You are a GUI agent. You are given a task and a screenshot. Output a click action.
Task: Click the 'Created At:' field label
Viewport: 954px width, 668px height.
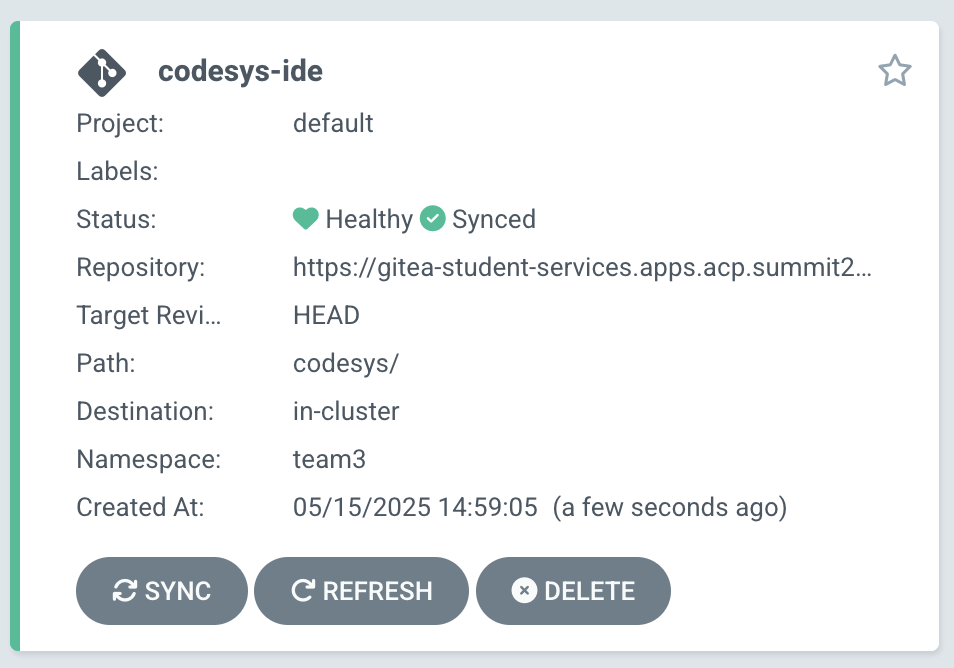[140, 507]
